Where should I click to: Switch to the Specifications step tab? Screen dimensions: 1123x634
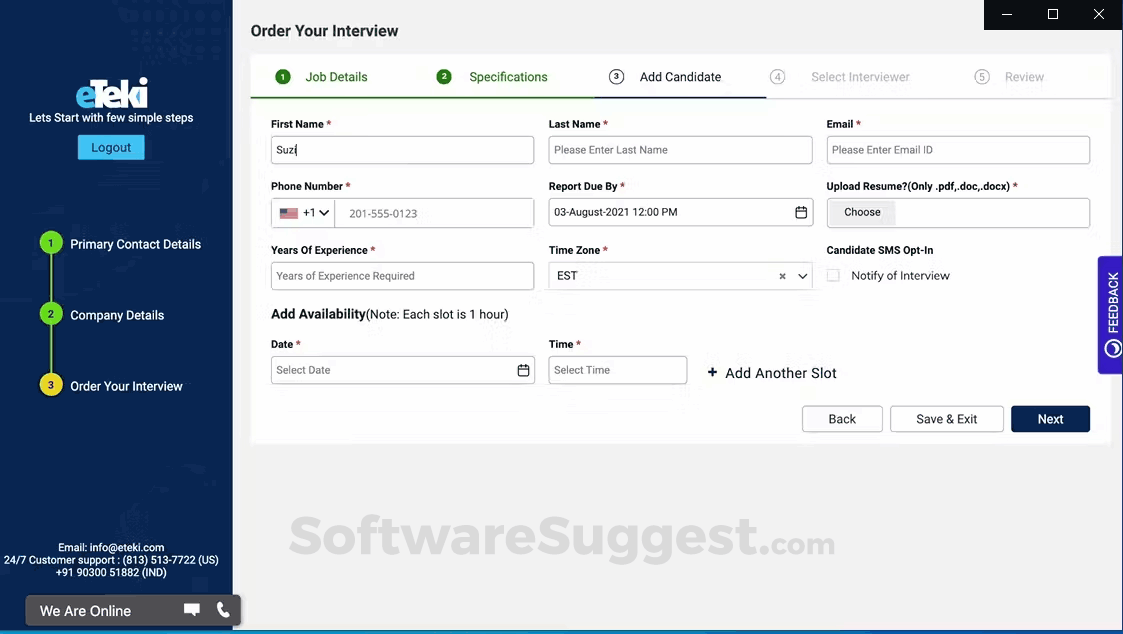point(508,76)
